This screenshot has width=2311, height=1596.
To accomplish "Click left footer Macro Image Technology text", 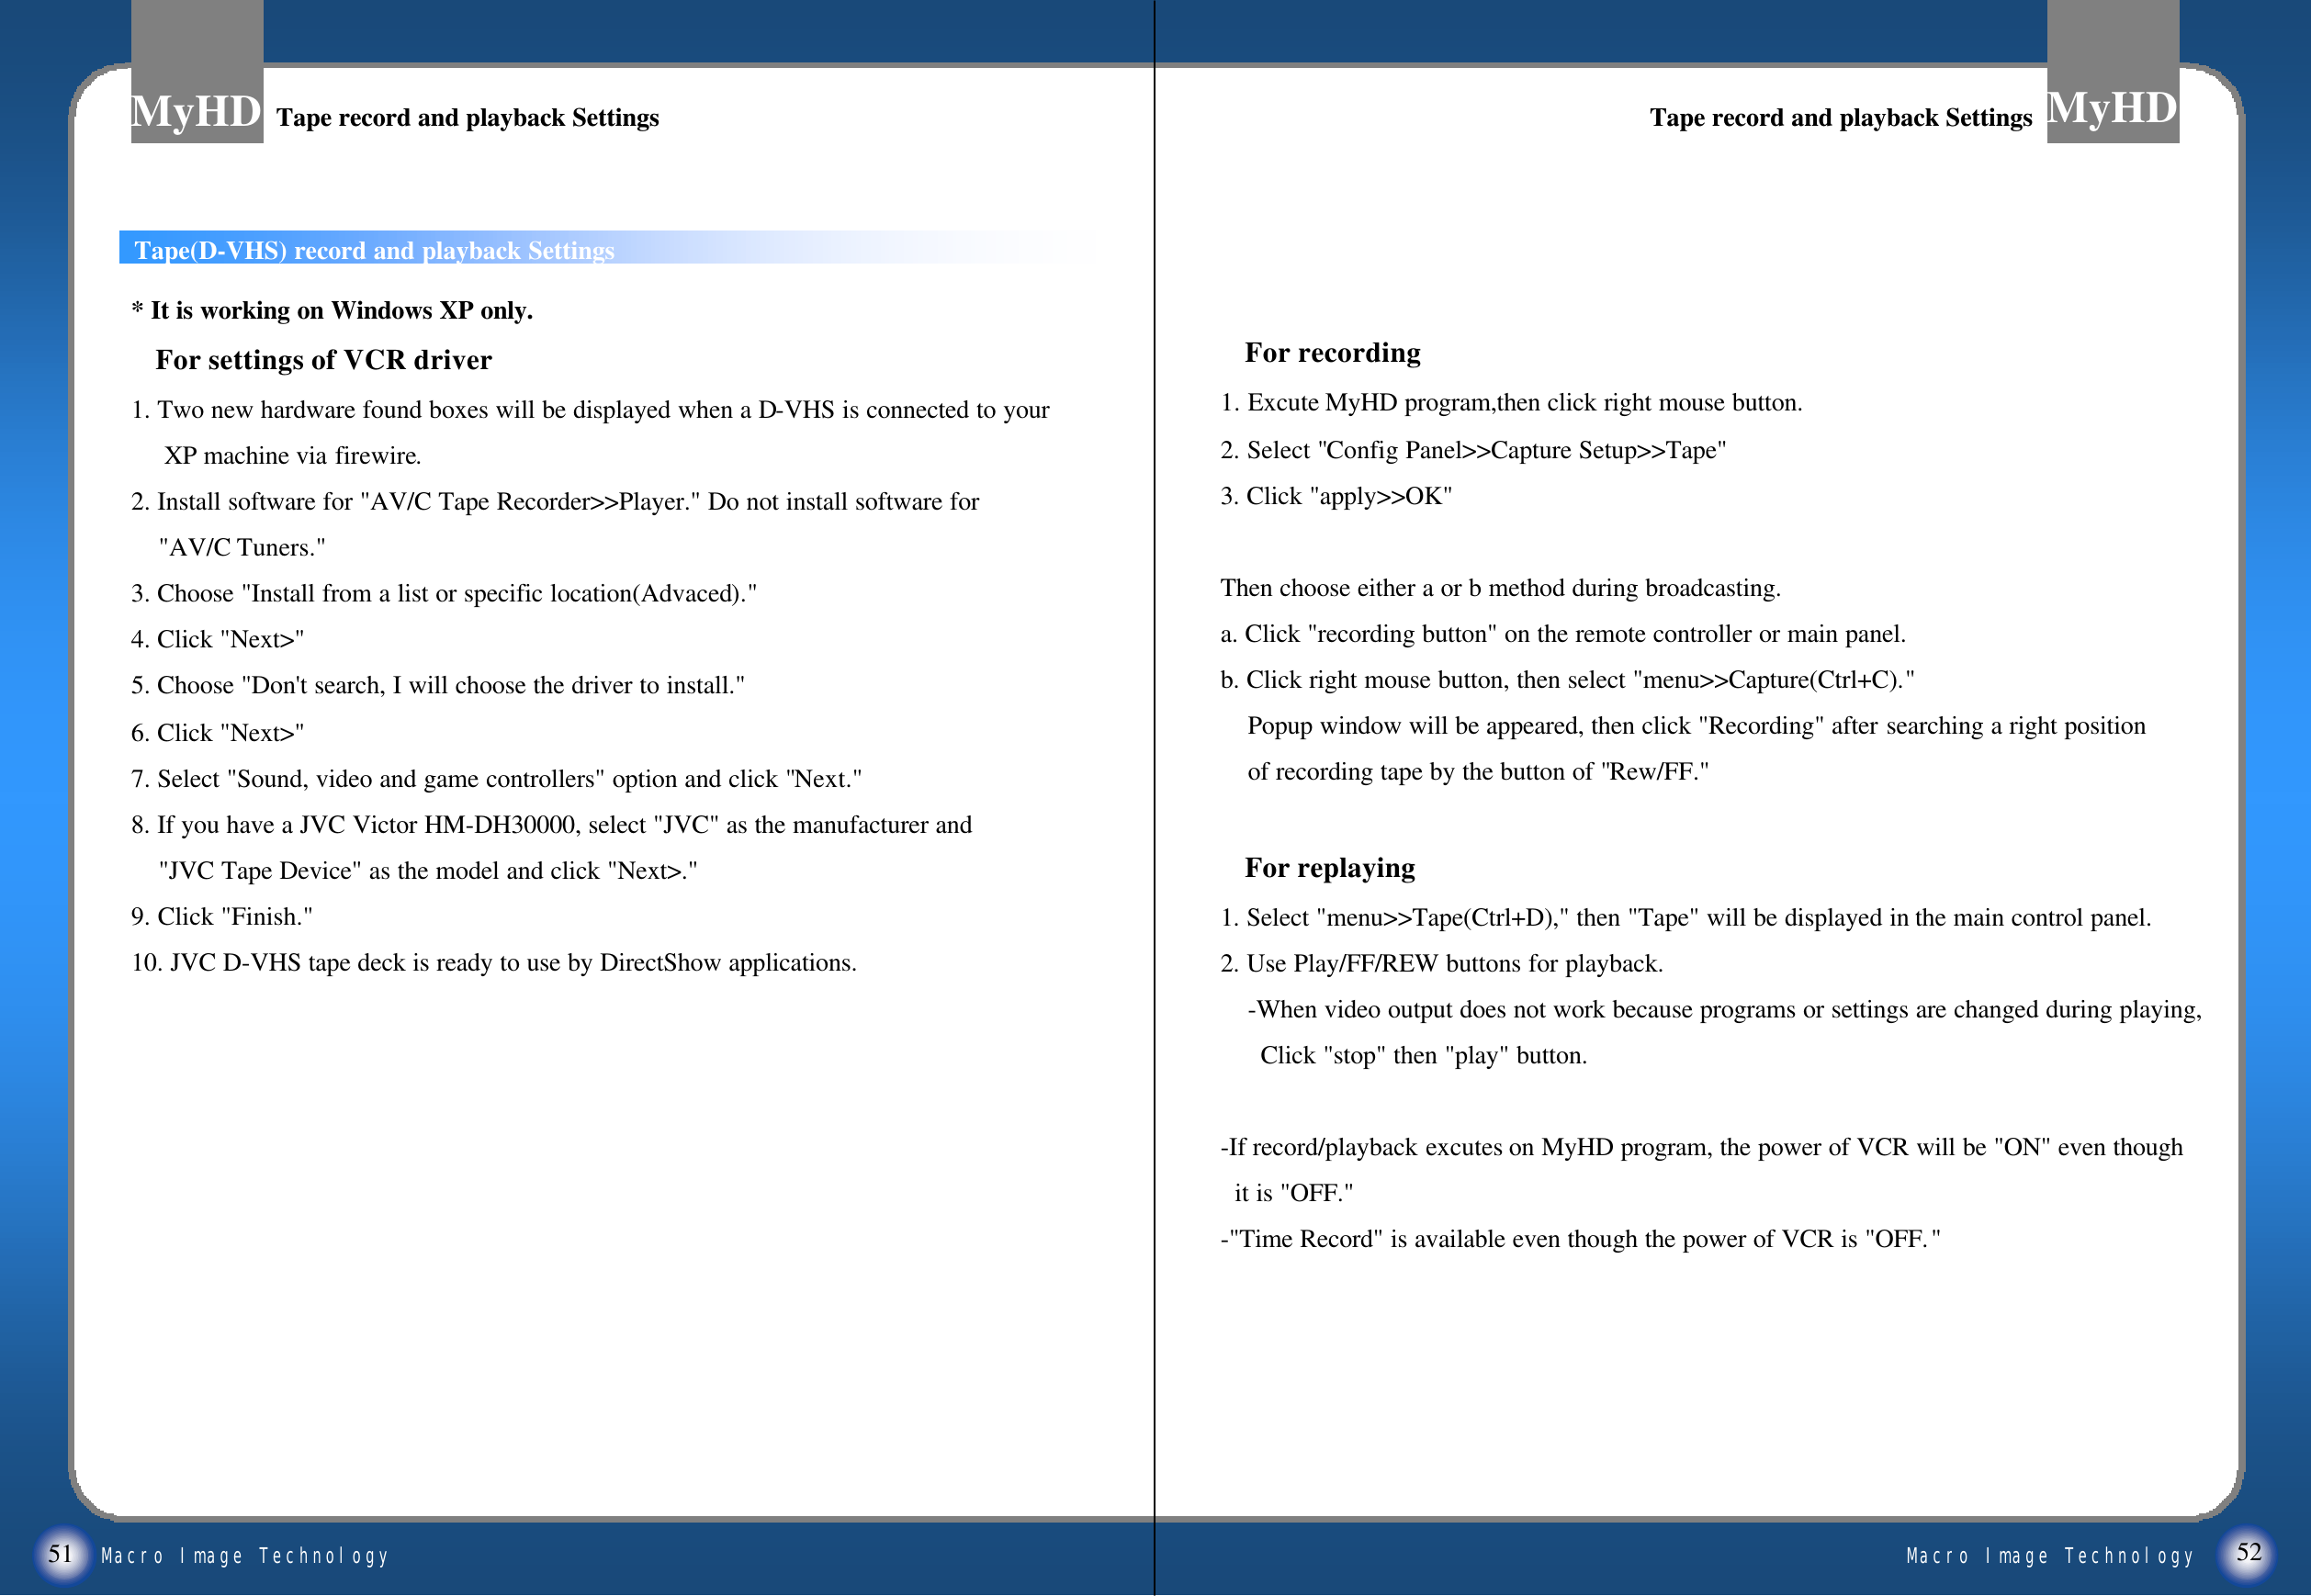I will pos(244,1556).
